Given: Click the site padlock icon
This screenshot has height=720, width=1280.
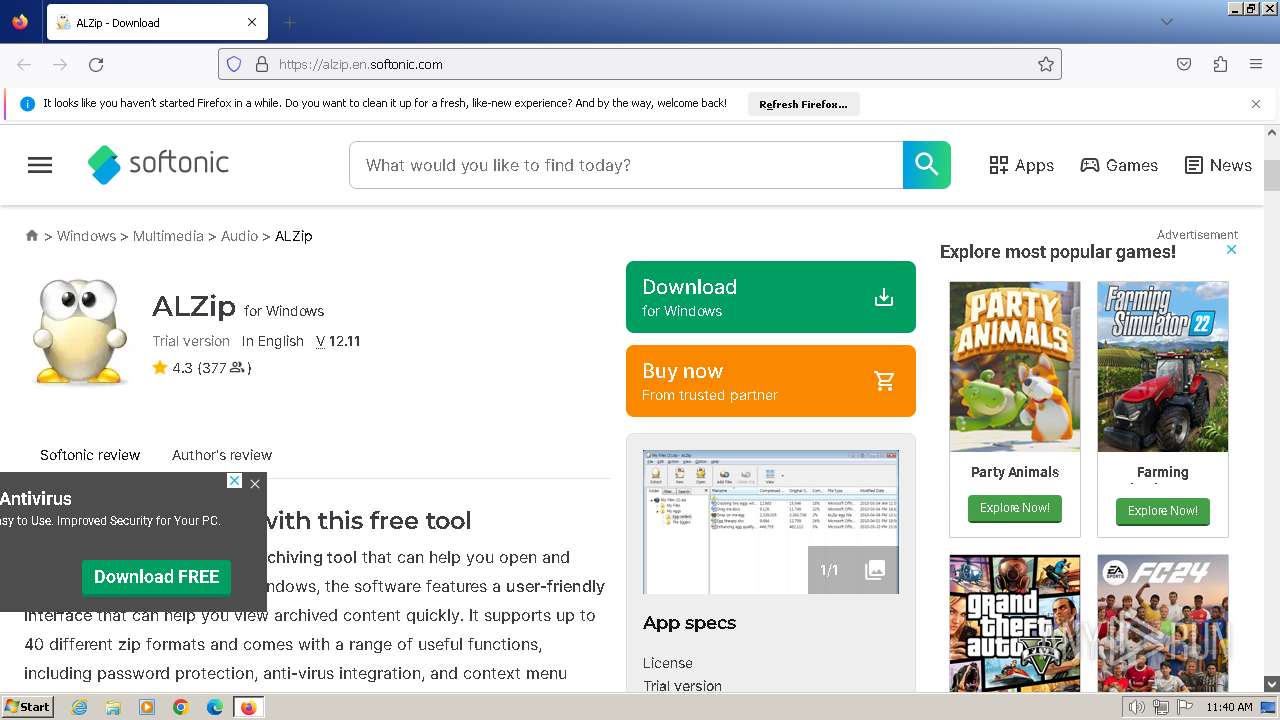Looking at the screenshot, I should pyautogui.click(x=262, y=64).
